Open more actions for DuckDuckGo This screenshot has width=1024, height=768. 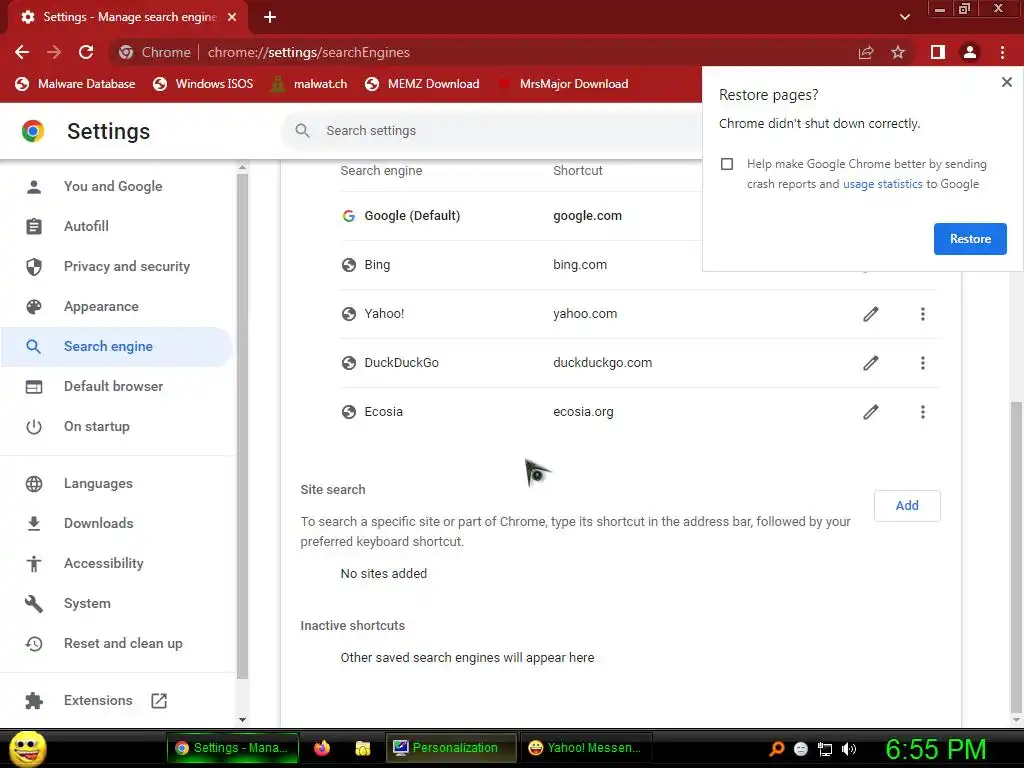923,363
